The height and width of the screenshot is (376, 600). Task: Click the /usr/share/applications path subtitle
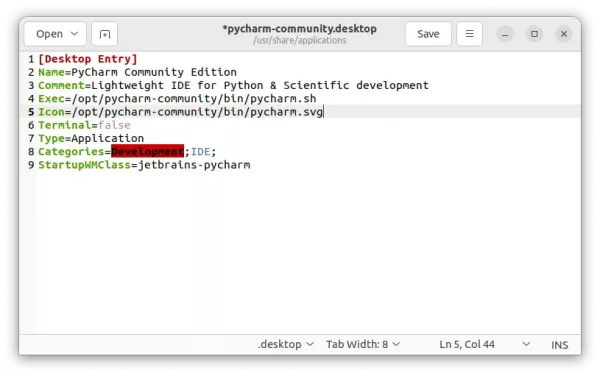point(300,40)
